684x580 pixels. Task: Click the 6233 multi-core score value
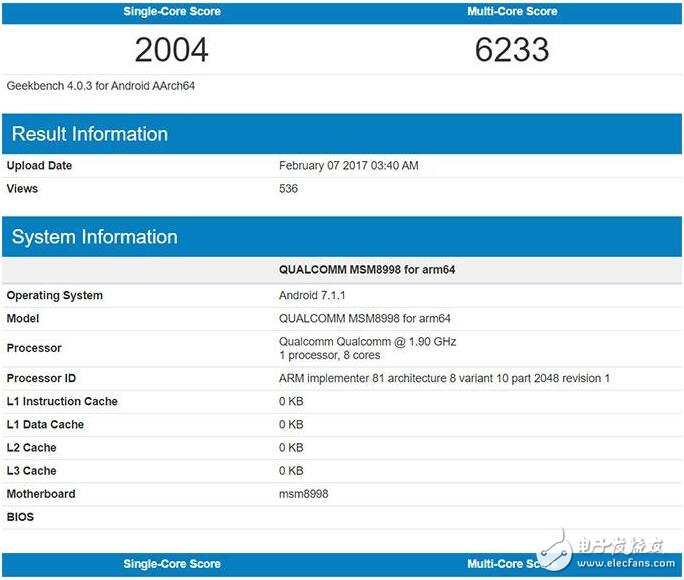[x=512, y=49]
